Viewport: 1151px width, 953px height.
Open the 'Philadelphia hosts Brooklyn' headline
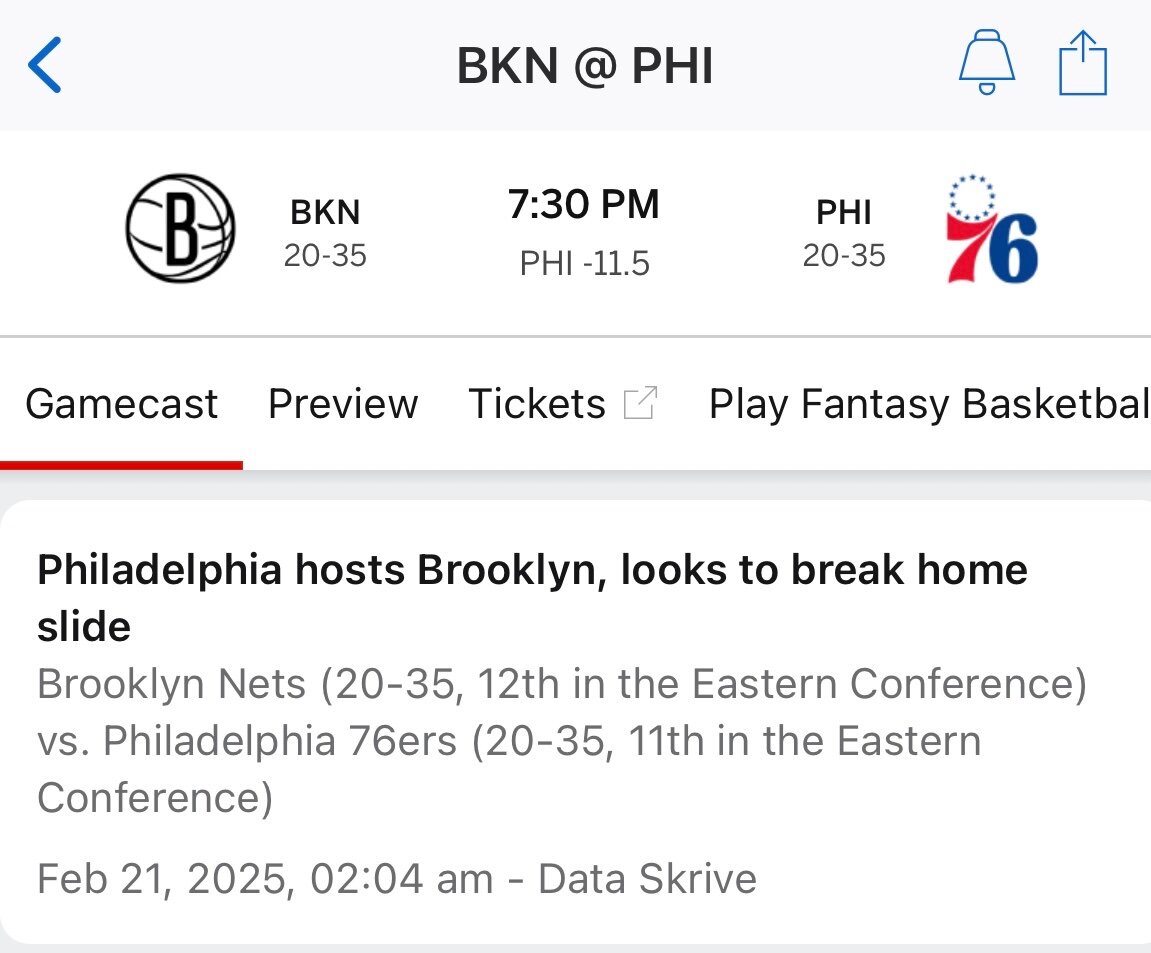coord(532,597)
